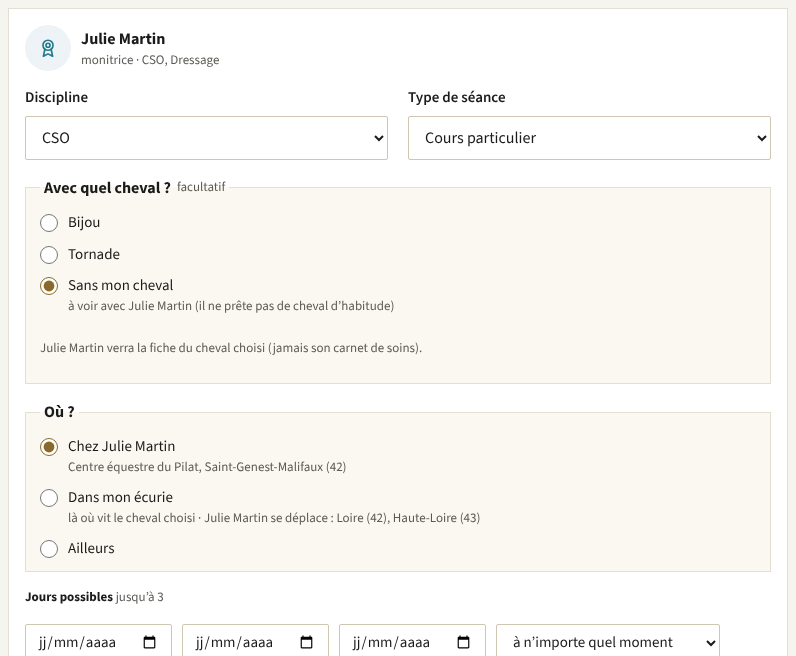The width and height of the screenshot is (796, 656).
Task: Open calendar picker on first date field
Action: 149,642
